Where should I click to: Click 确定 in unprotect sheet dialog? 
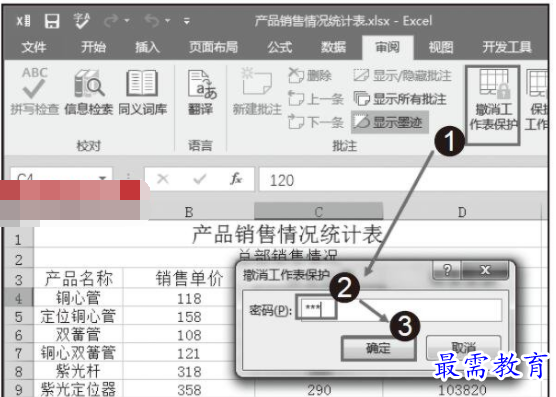pos(378,348)
